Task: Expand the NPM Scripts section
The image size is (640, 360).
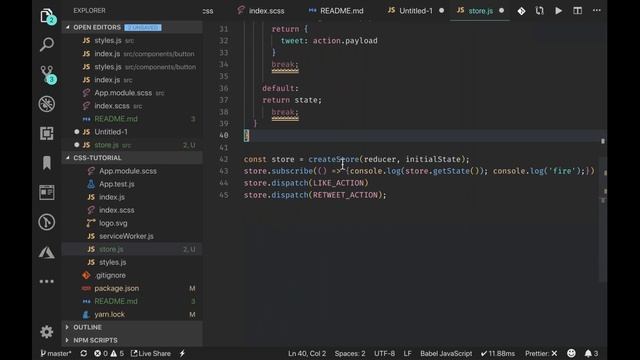Action: point(132,340)
